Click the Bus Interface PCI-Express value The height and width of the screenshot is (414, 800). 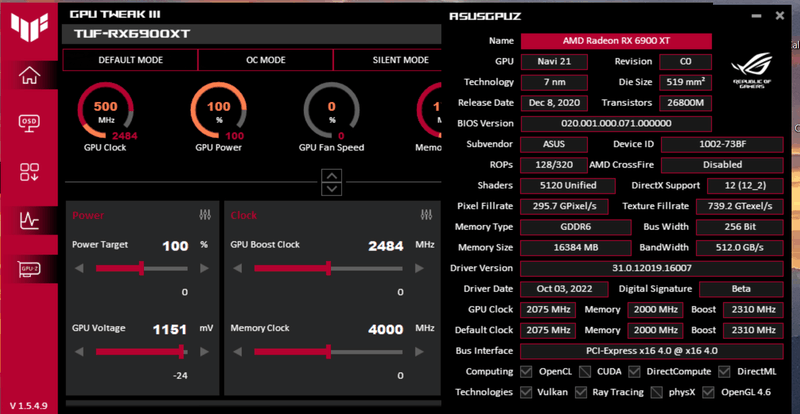(x=652, y=351)
